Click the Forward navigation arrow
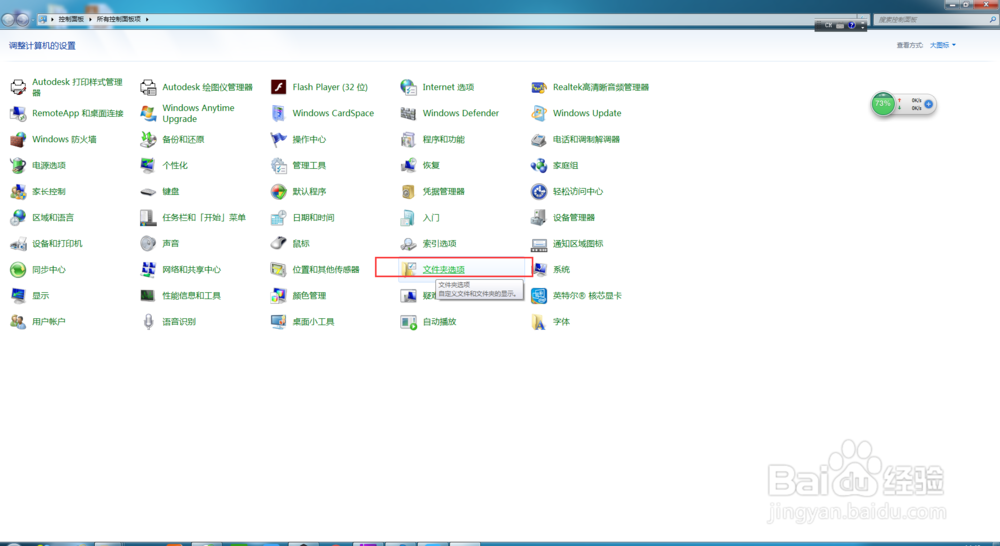This screenshot has height=546, width=1000. click(22, 20)
